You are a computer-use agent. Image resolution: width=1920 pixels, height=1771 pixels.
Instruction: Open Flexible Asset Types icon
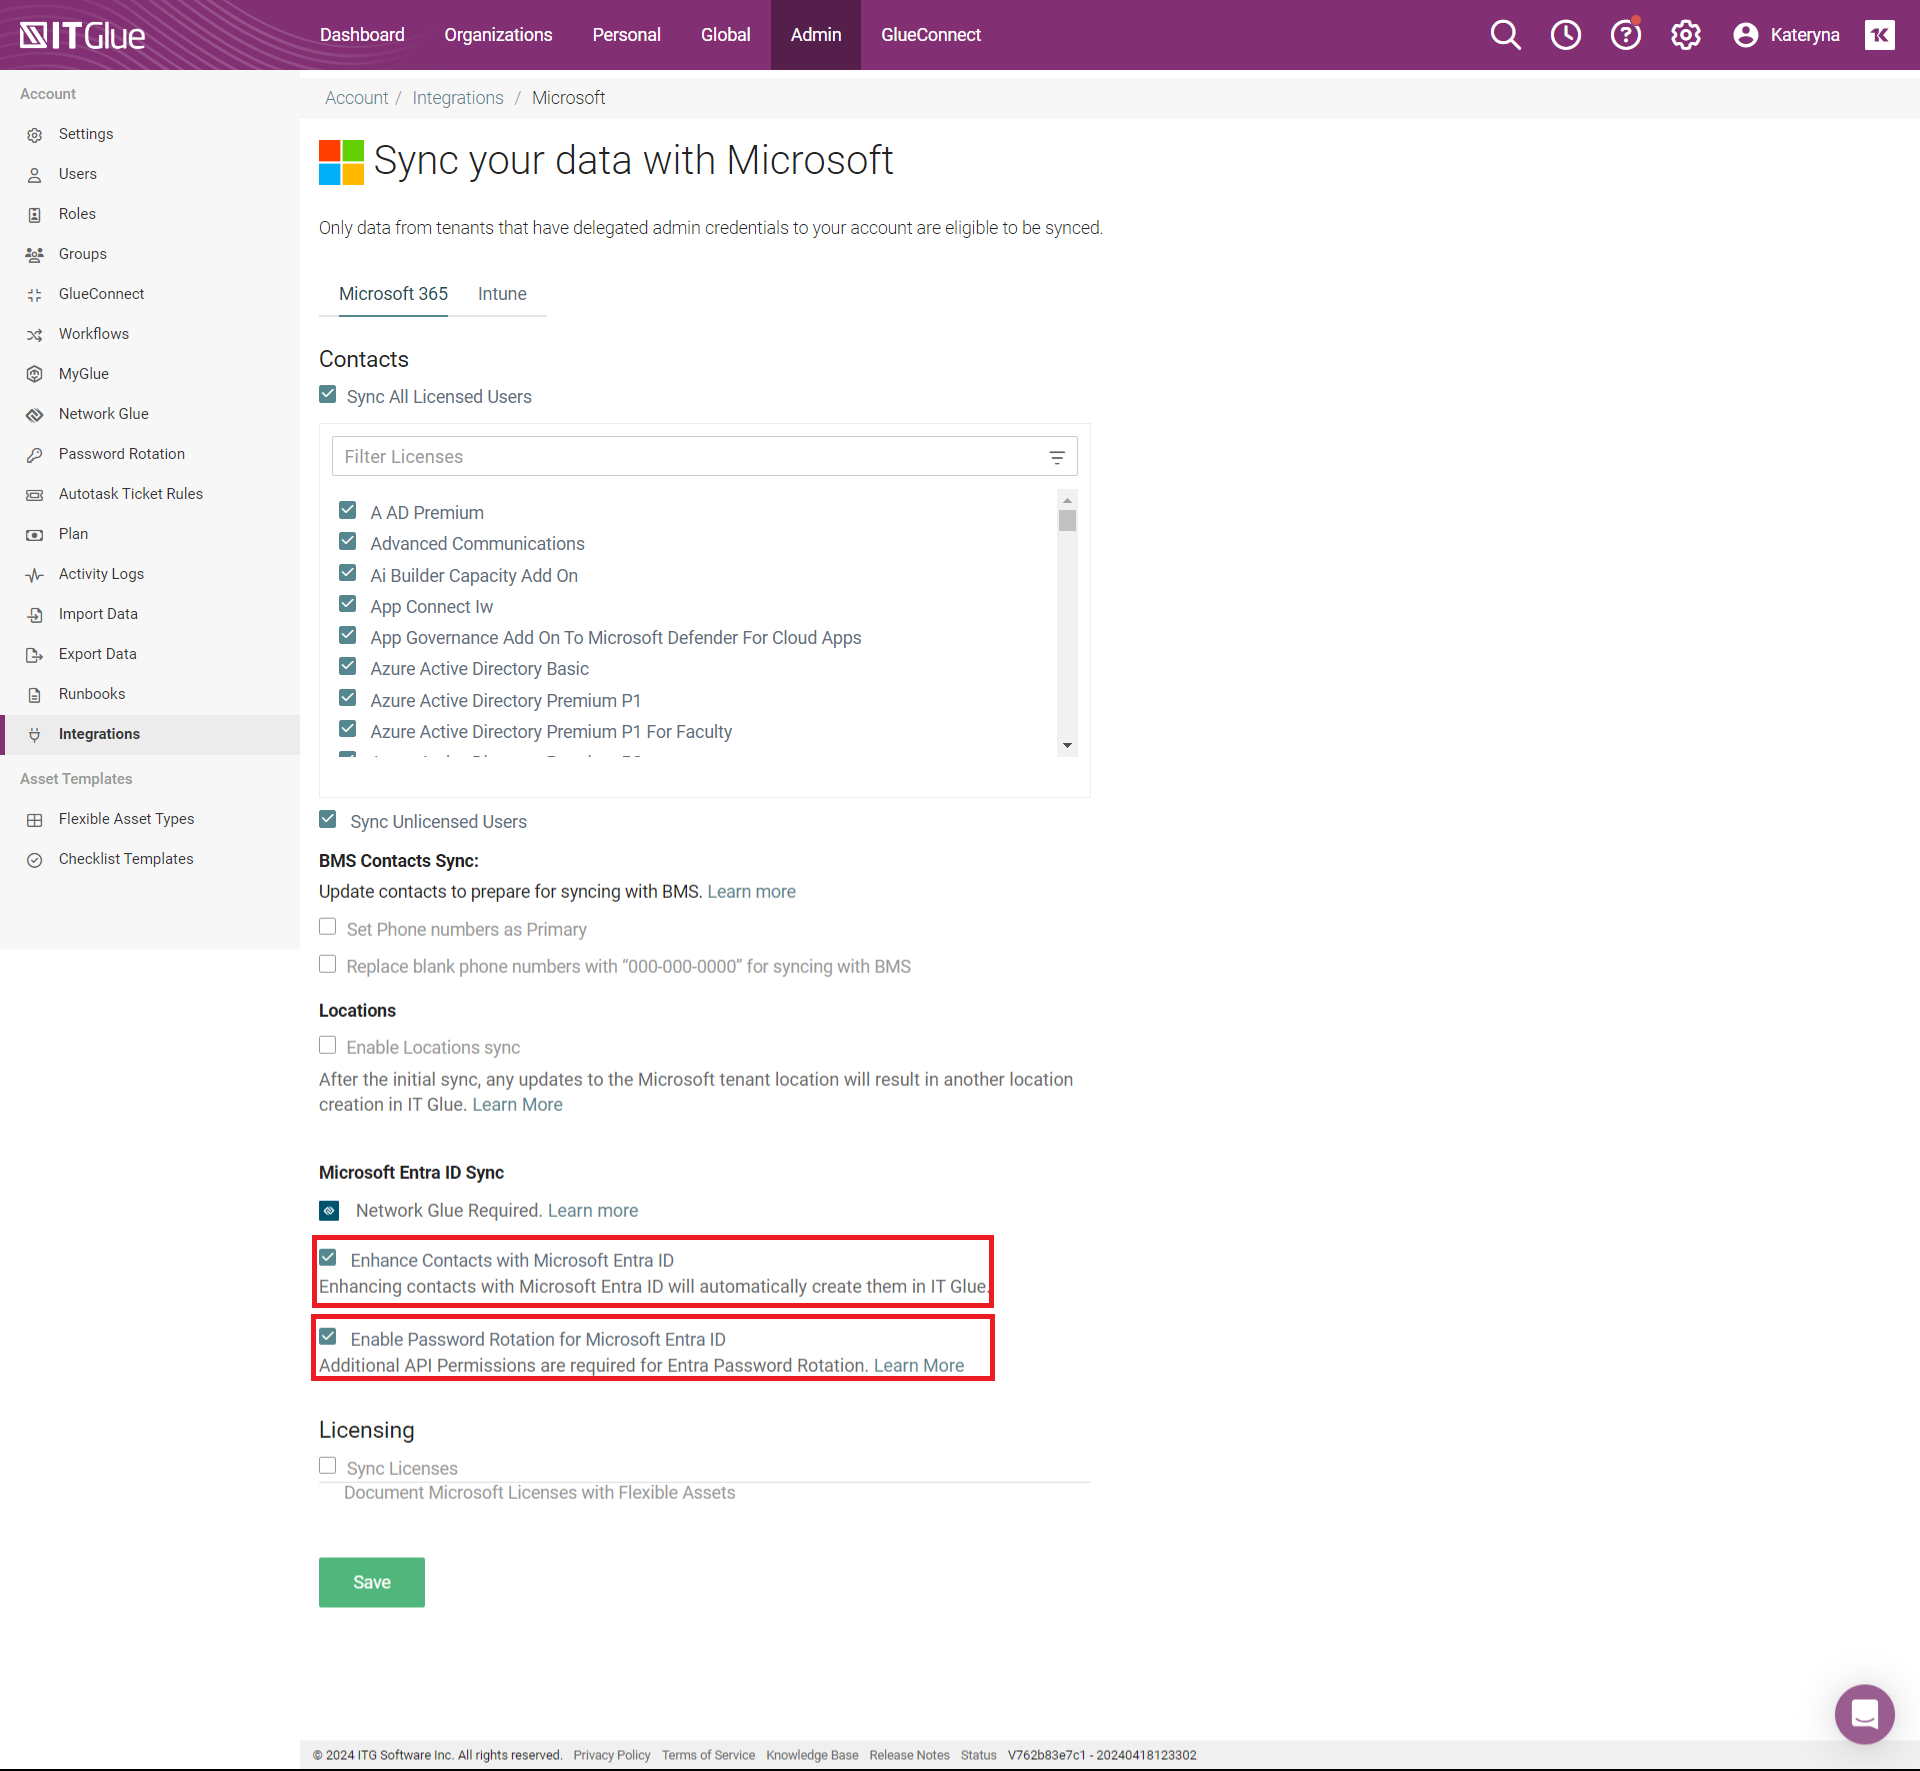(35, 820)
